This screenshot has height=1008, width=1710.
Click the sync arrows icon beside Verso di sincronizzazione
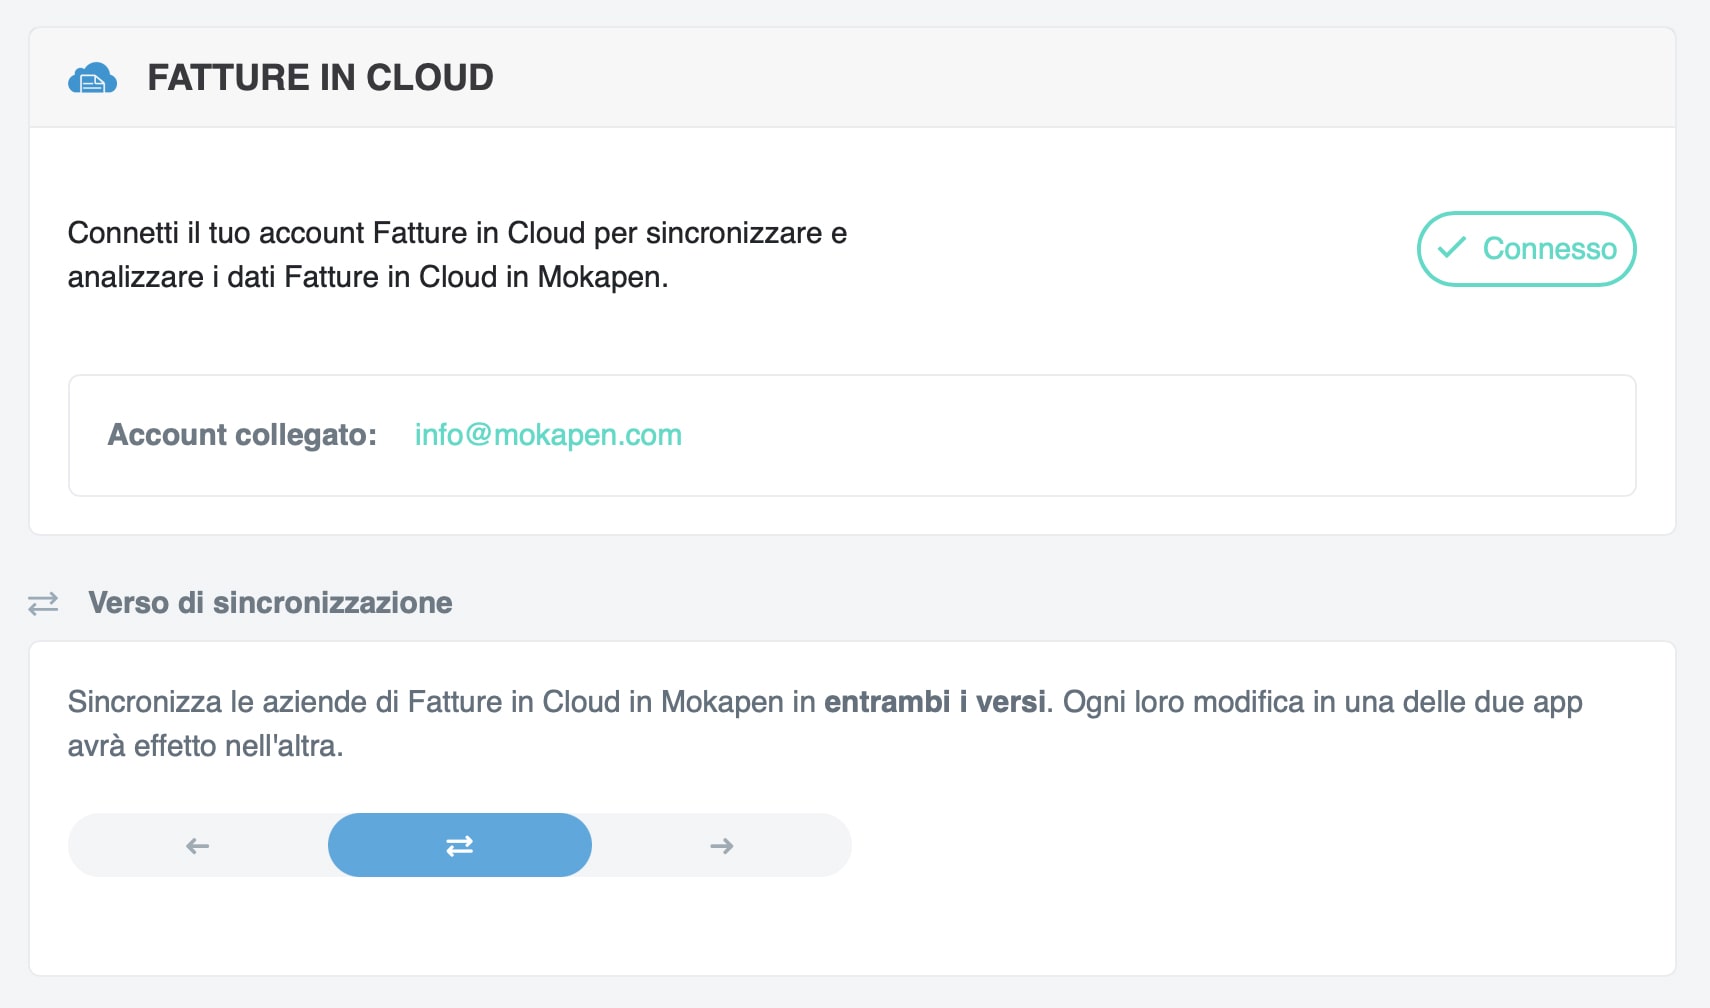[x=43, y=603]
